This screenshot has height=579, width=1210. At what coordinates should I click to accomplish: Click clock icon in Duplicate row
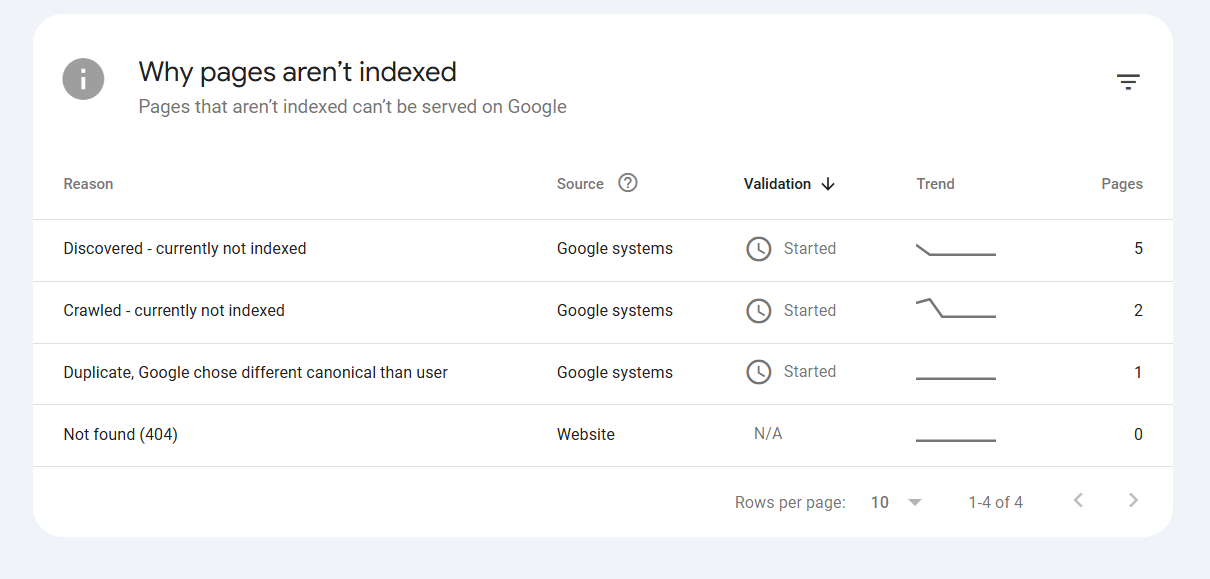pos(759,372)
